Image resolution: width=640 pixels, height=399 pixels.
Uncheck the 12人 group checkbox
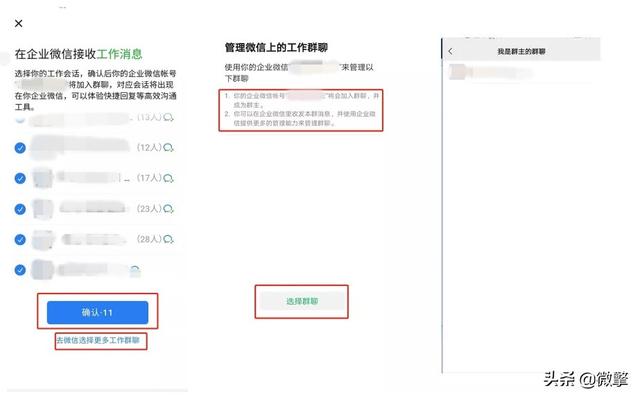[x=20, y=148]
